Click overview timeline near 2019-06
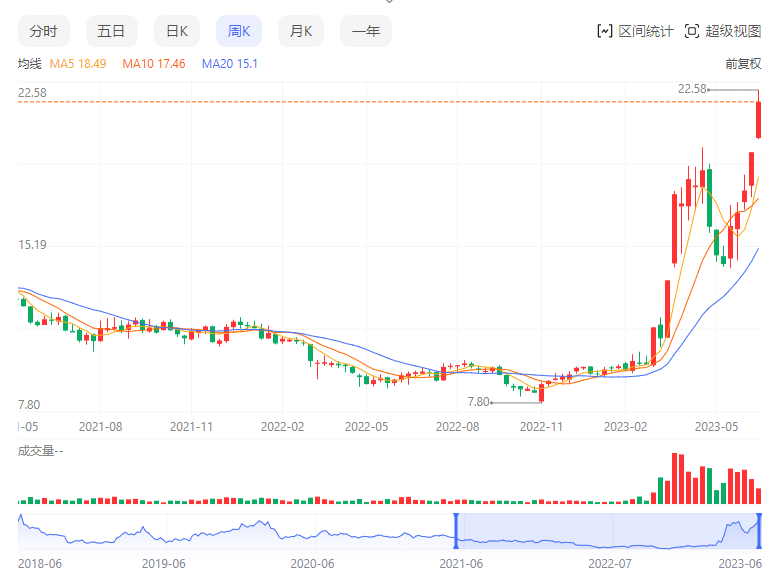Image resolution: width=779 pixels, height=583 pixels. (x=164, y=533)
